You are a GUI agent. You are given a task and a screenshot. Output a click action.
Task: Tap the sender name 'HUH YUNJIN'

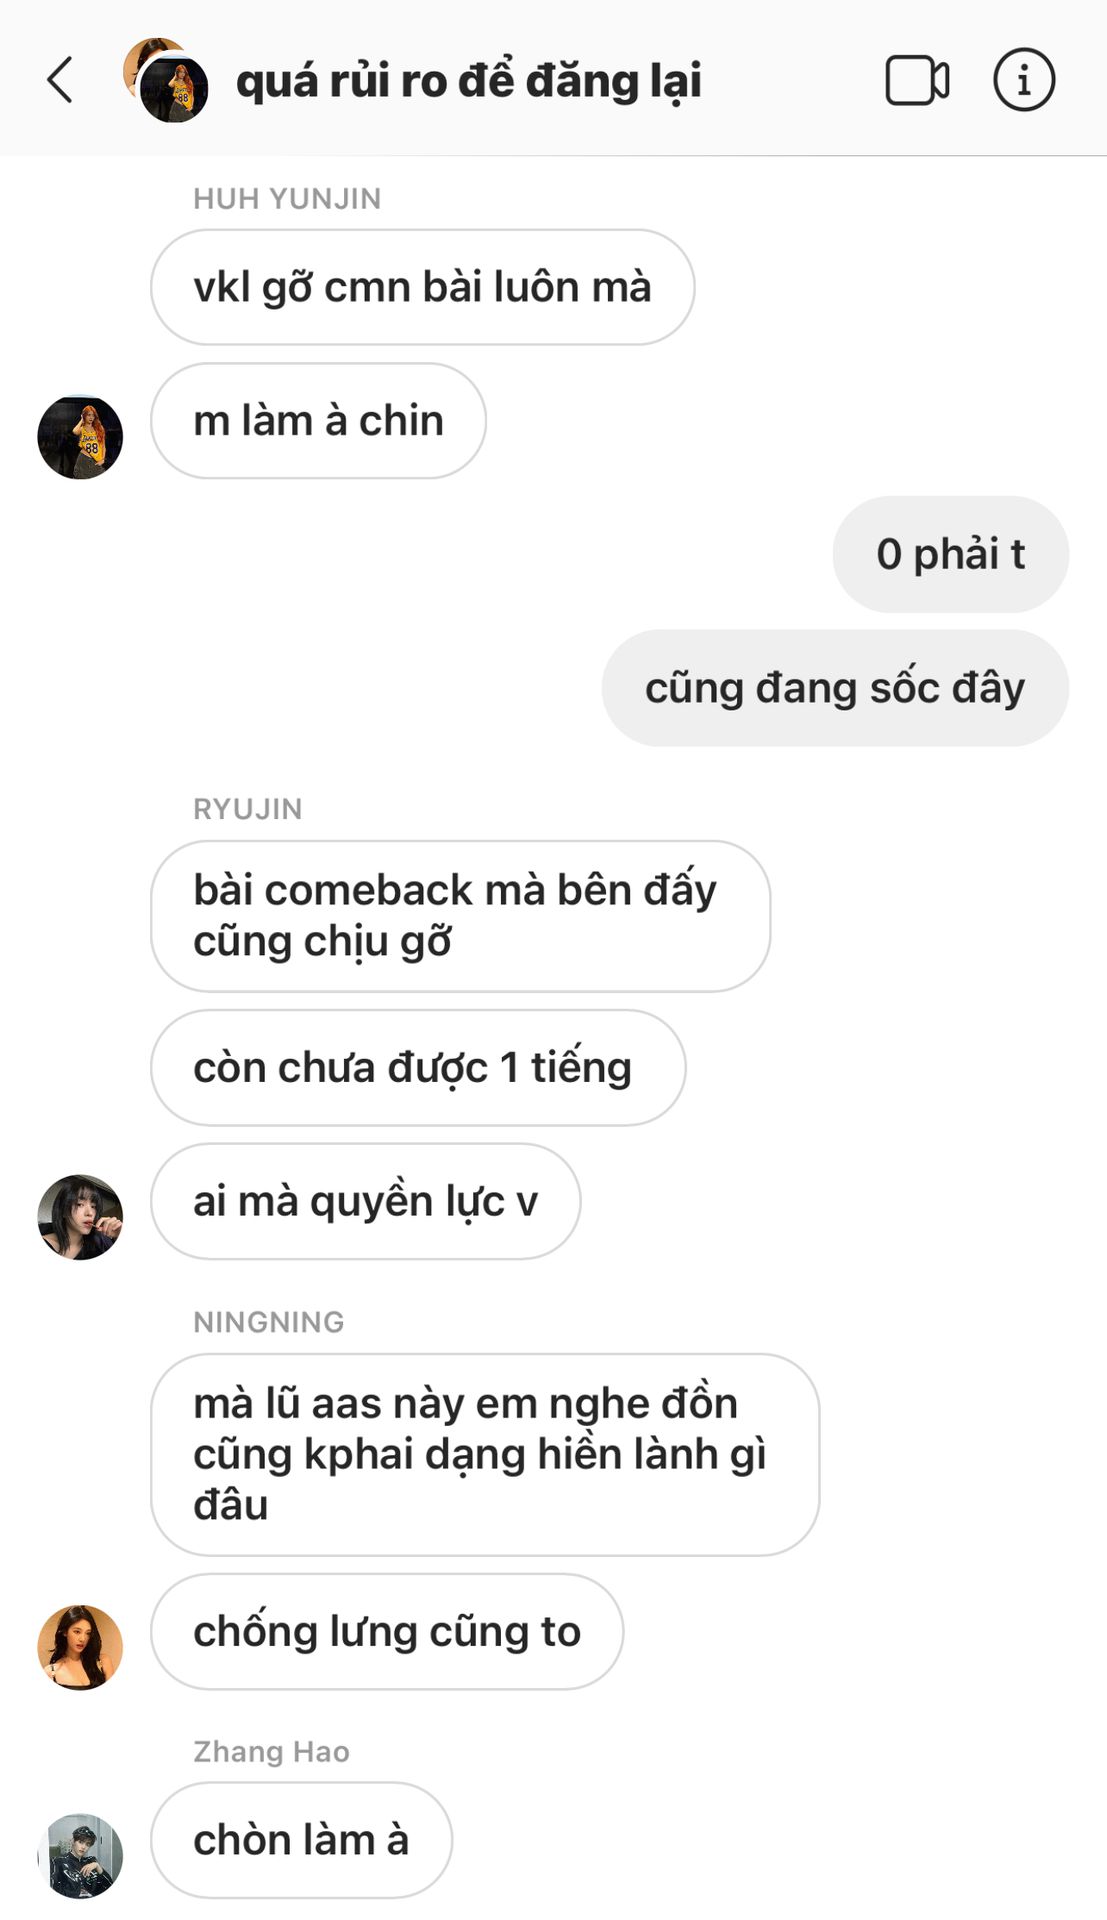287,199
